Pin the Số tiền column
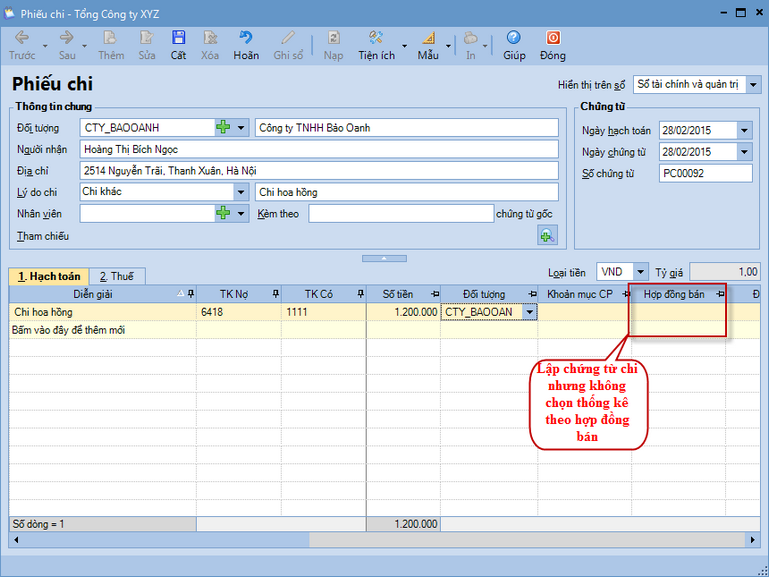Screen dimensions: 769x577 coord(435,294)
